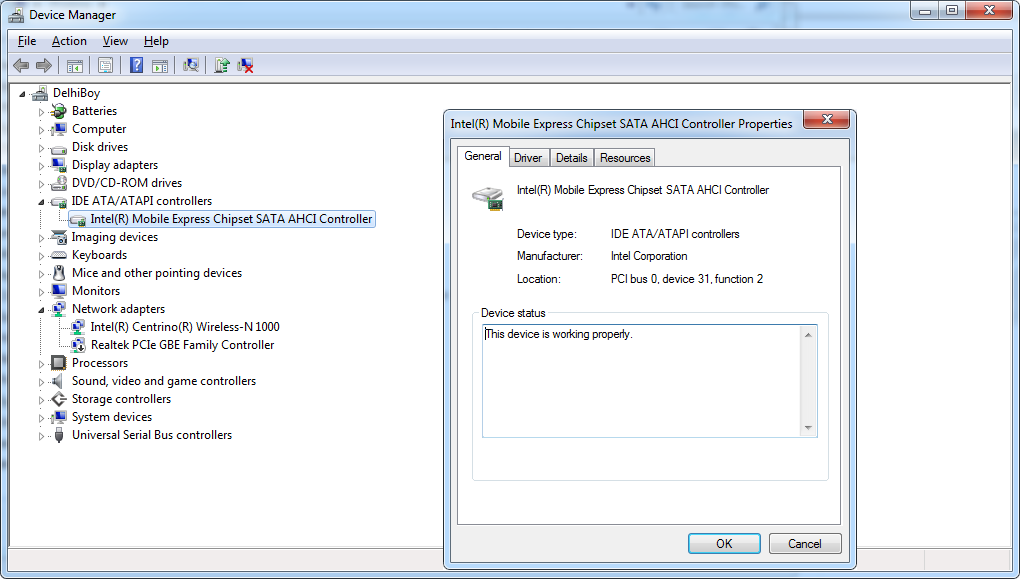Minimize the Device Manager window

(926, 10)
